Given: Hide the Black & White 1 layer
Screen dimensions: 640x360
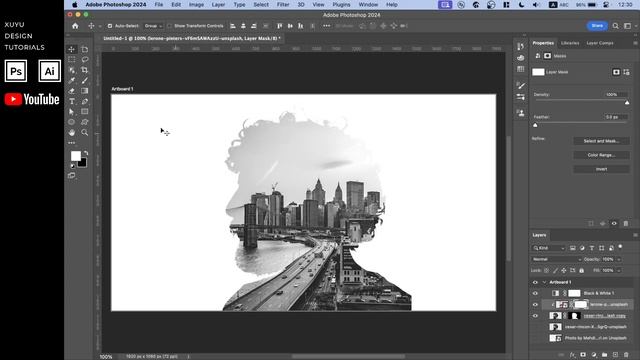Looking at the screenshot, I should [535, 293].
